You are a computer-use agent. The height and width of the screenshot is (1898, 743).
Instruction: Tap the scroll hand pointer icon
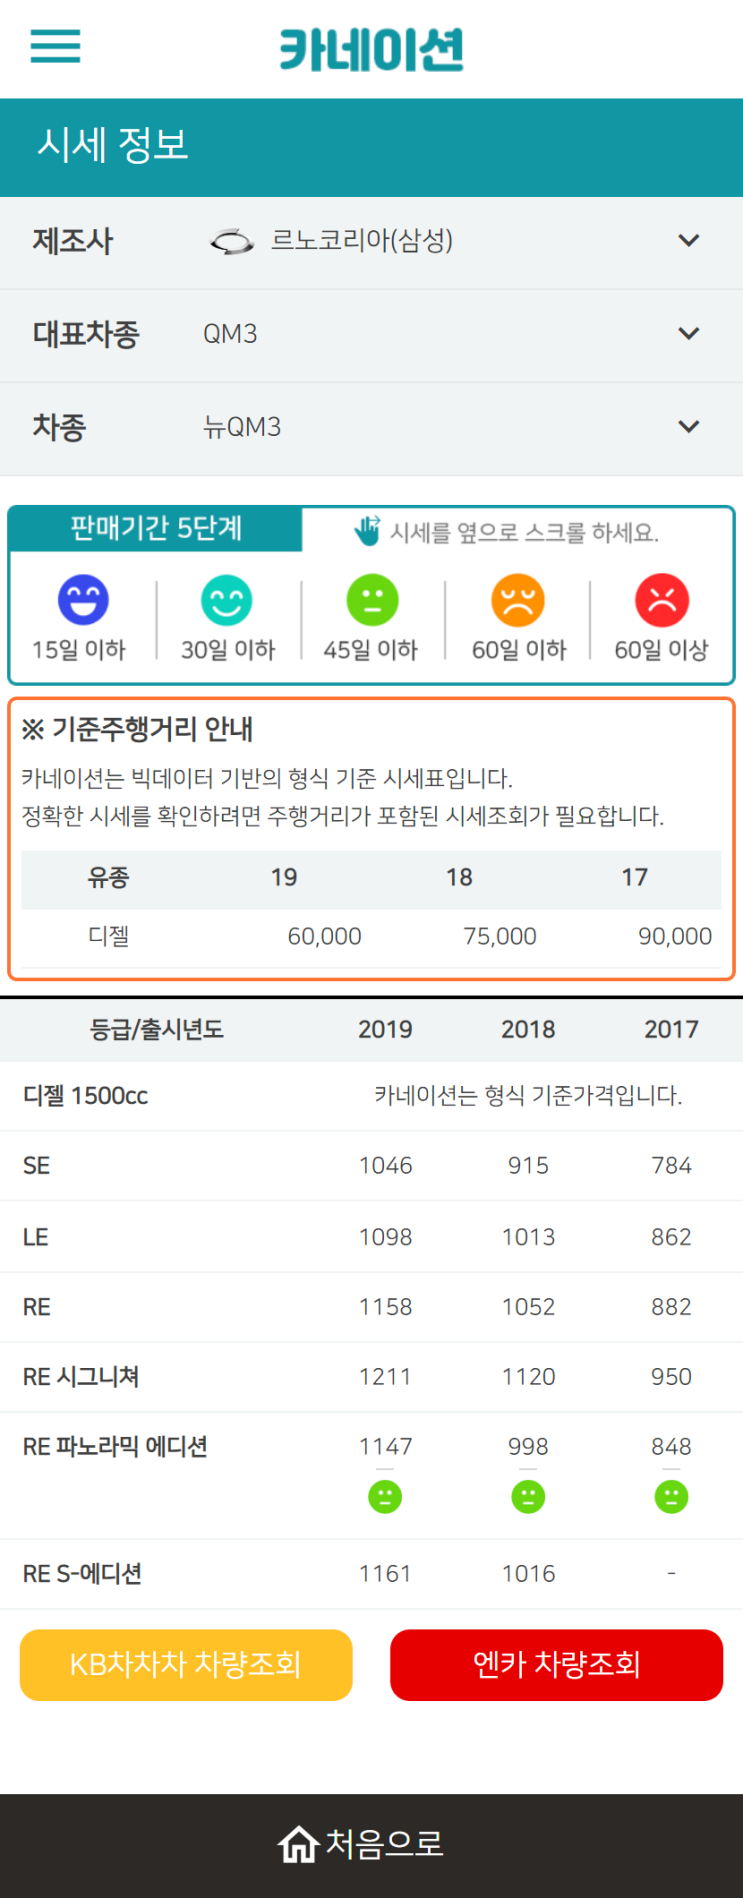coord(367,531)
